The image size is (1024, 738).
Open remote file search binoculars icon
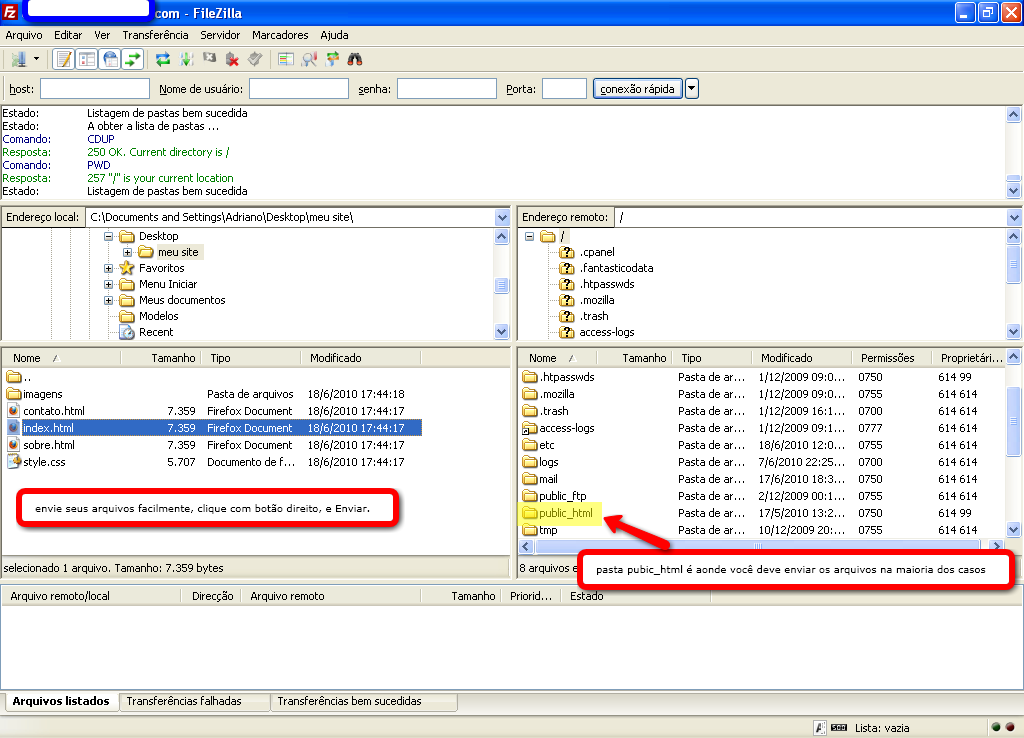[355, 59]
